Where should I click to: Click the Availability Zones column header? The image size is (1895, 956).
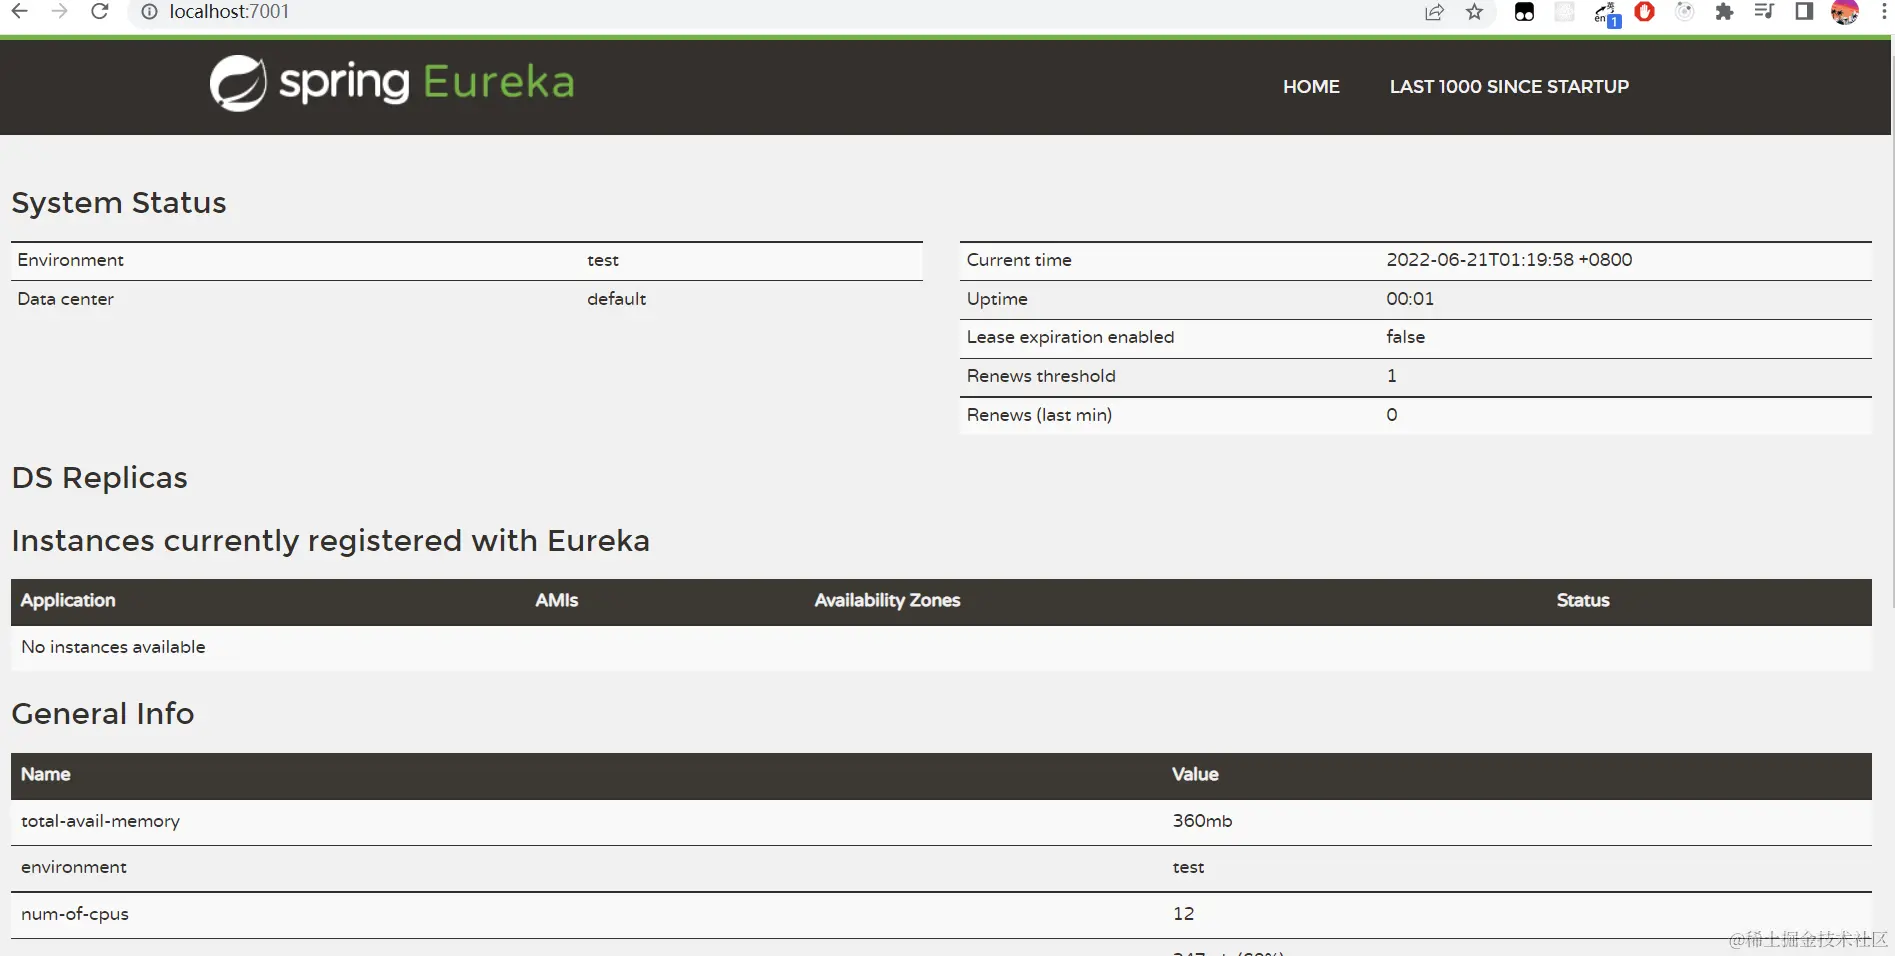[887, 600]
